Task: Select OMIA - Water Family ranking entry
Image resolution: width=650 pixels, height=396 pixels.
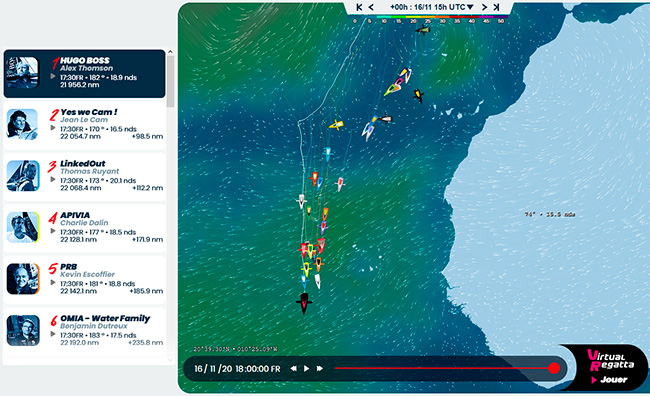Action: (85, 331)
